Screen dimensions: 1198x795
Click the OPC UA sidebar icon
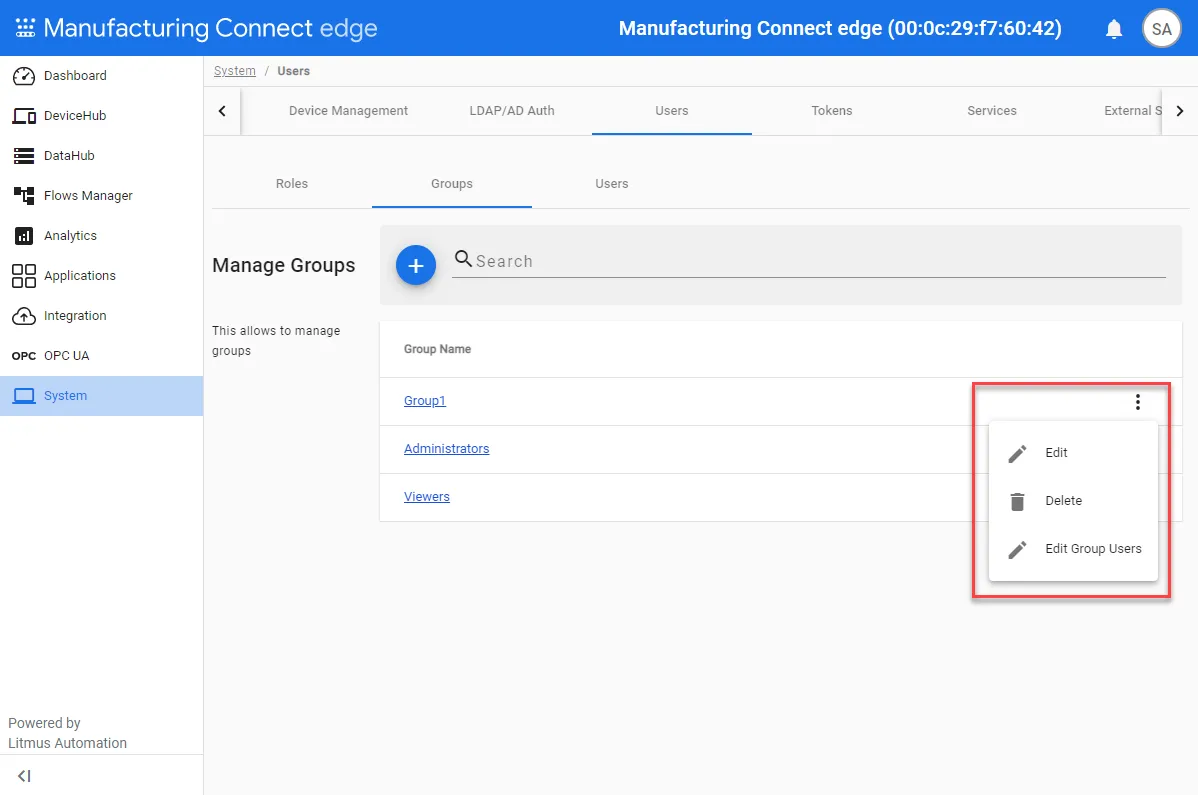tap(24, 356)
